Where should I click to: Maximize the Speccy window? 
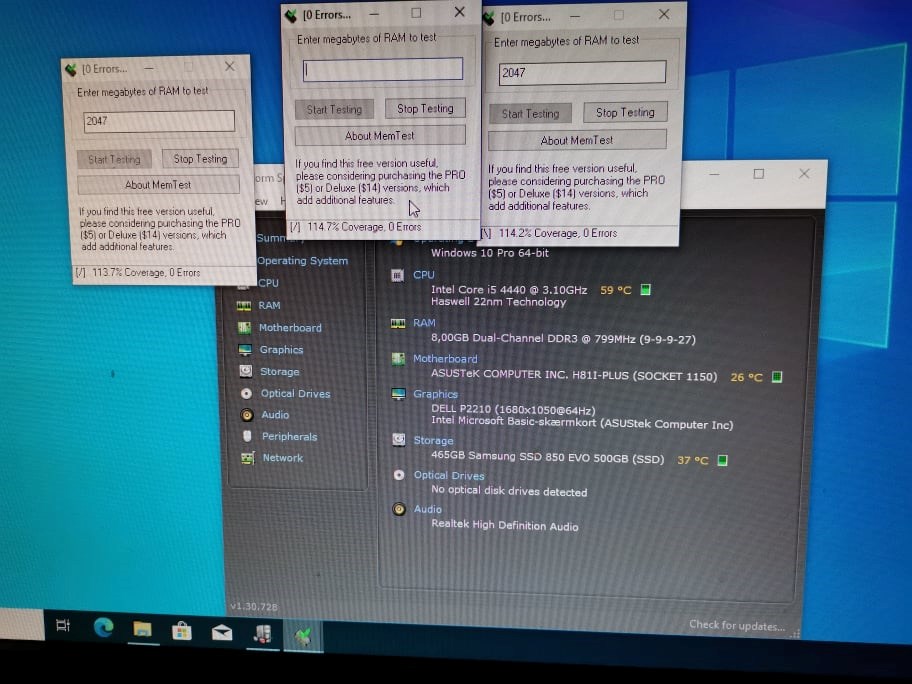(x=758, y=173)
